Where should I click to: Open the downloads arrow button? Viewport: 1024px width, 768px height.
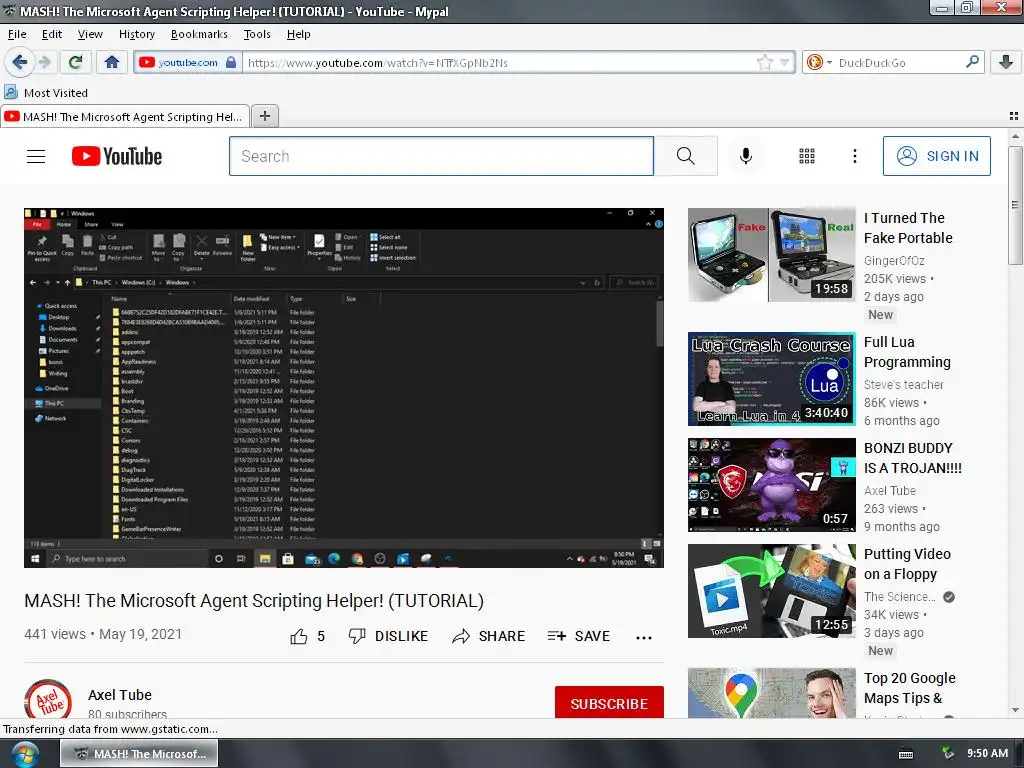1006,62
